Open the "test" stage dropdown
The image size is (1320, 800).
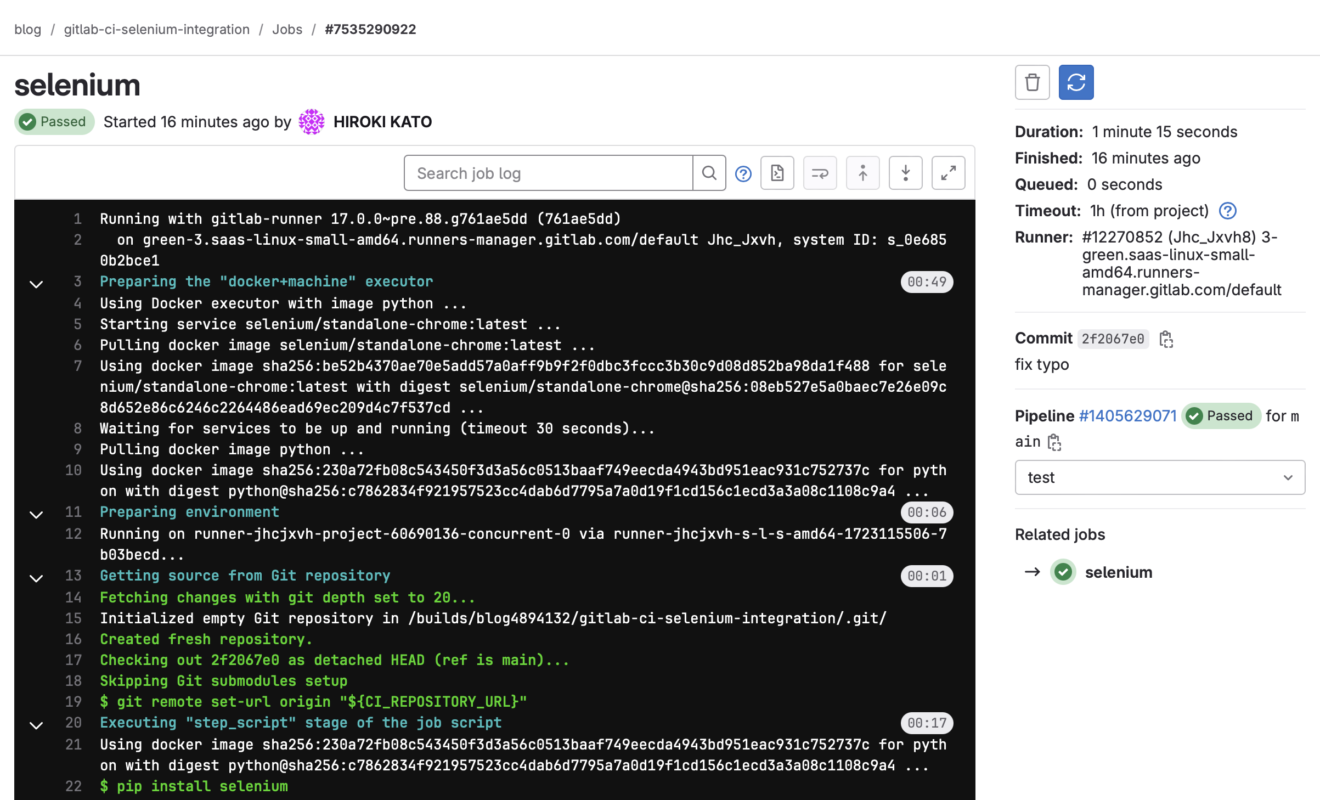coord(1160,477)
